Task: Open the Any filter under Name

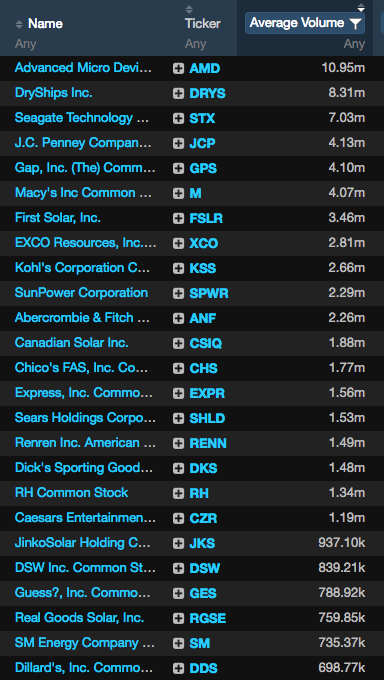Action: pyautogui.click(x=26, y=44)
